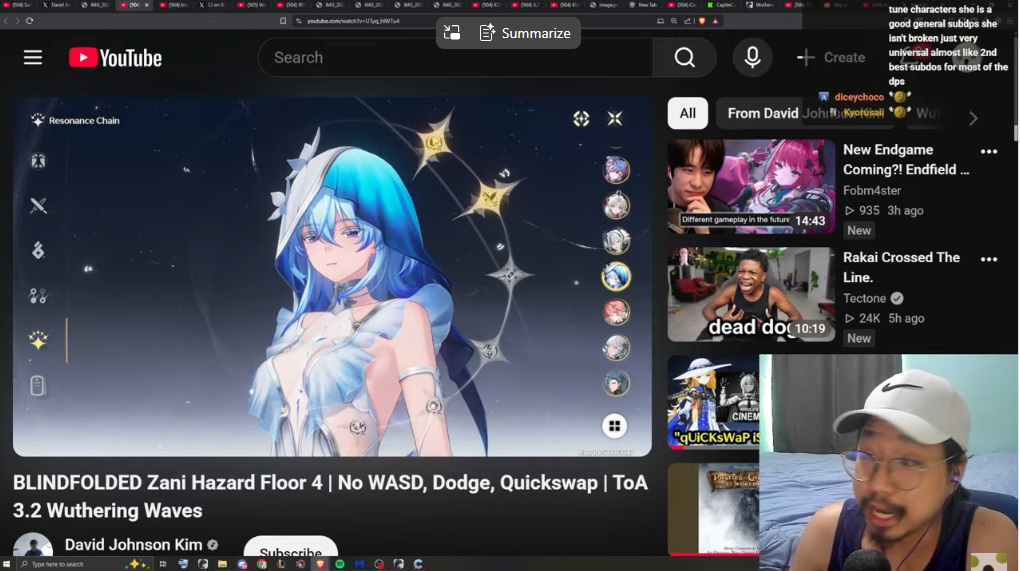Open the YouTube hamburger guide menu
This screenshot has height=571, width=1020.
pos(33,57)
